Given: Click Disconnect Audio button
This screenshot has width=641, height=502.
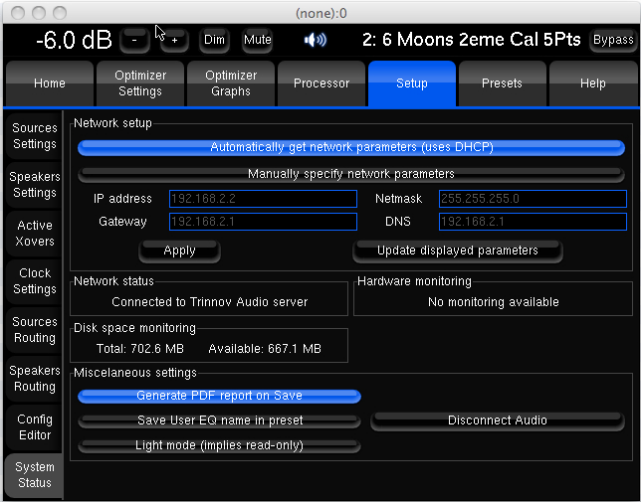Looking at the screenshot, I should pyautogui.click(x=497, y=421).
